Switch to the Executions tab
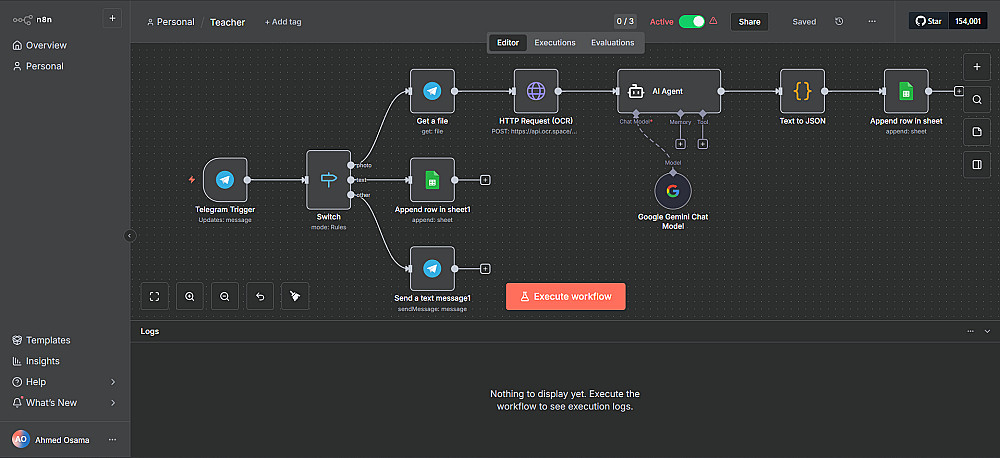The width and height of the screenshot is (1000, 458). pyautogui.click(x=555, y=43)
